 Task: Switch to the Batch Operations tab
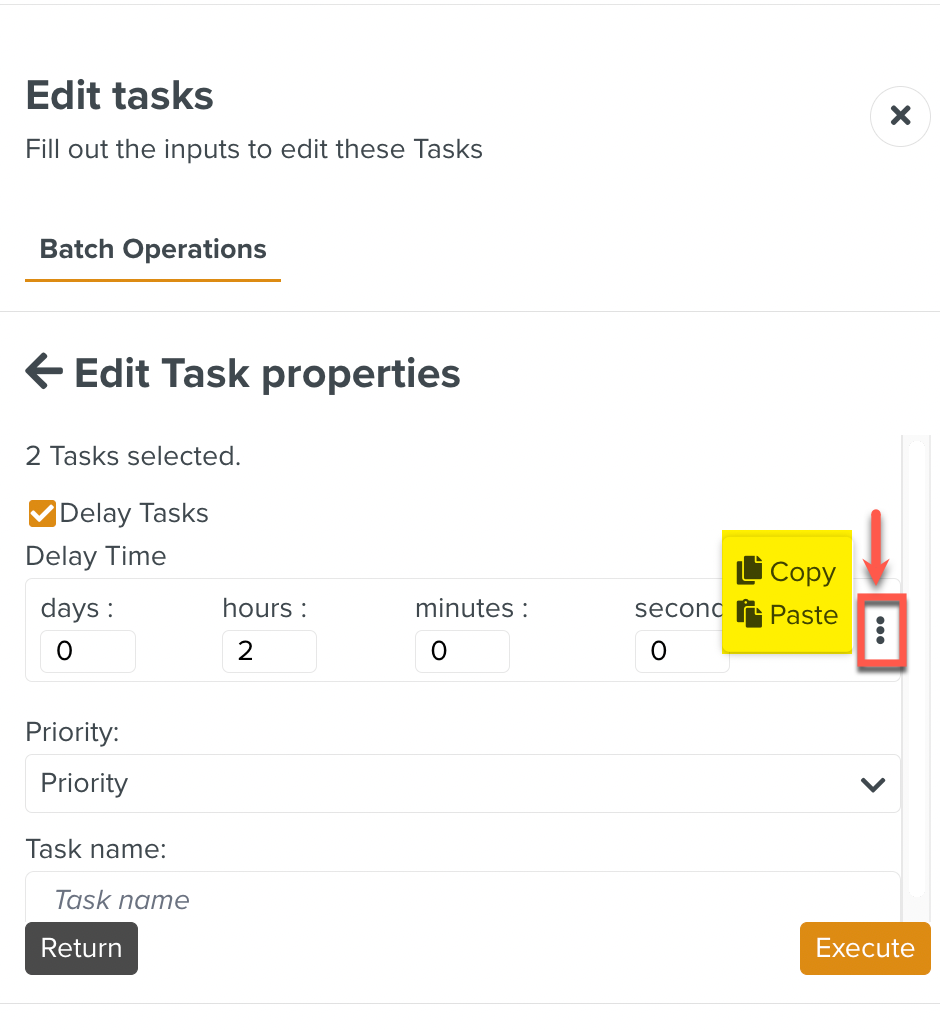pyautogui.click(x=153, y=249)
